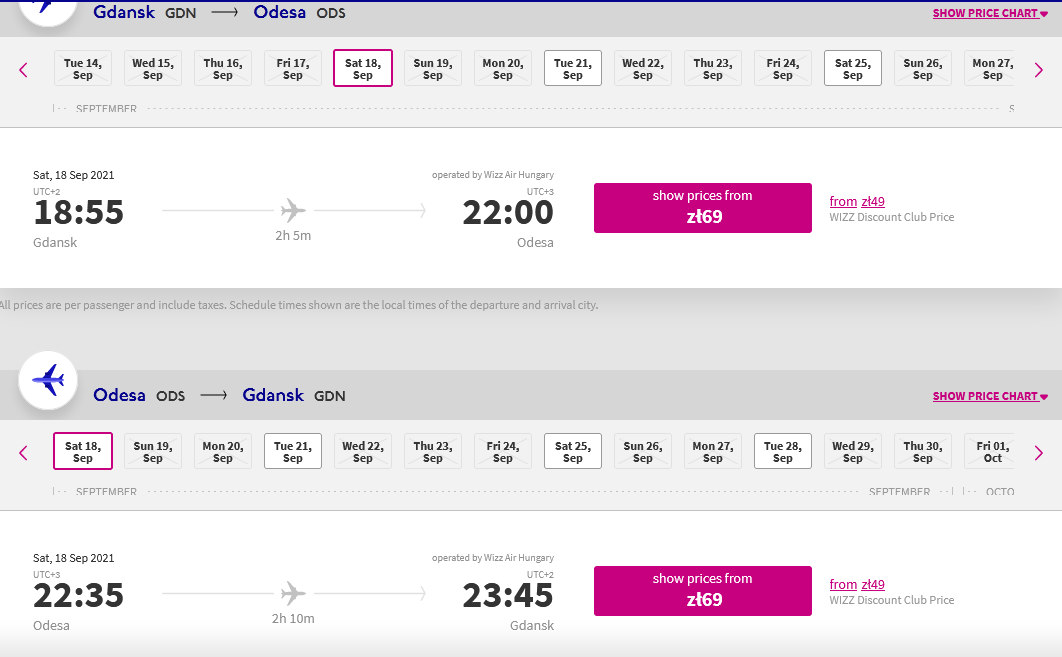Select Tue 21 Sep as the outbound date
The height and width of the screenshot is (657, 1062).
[573, 68]
